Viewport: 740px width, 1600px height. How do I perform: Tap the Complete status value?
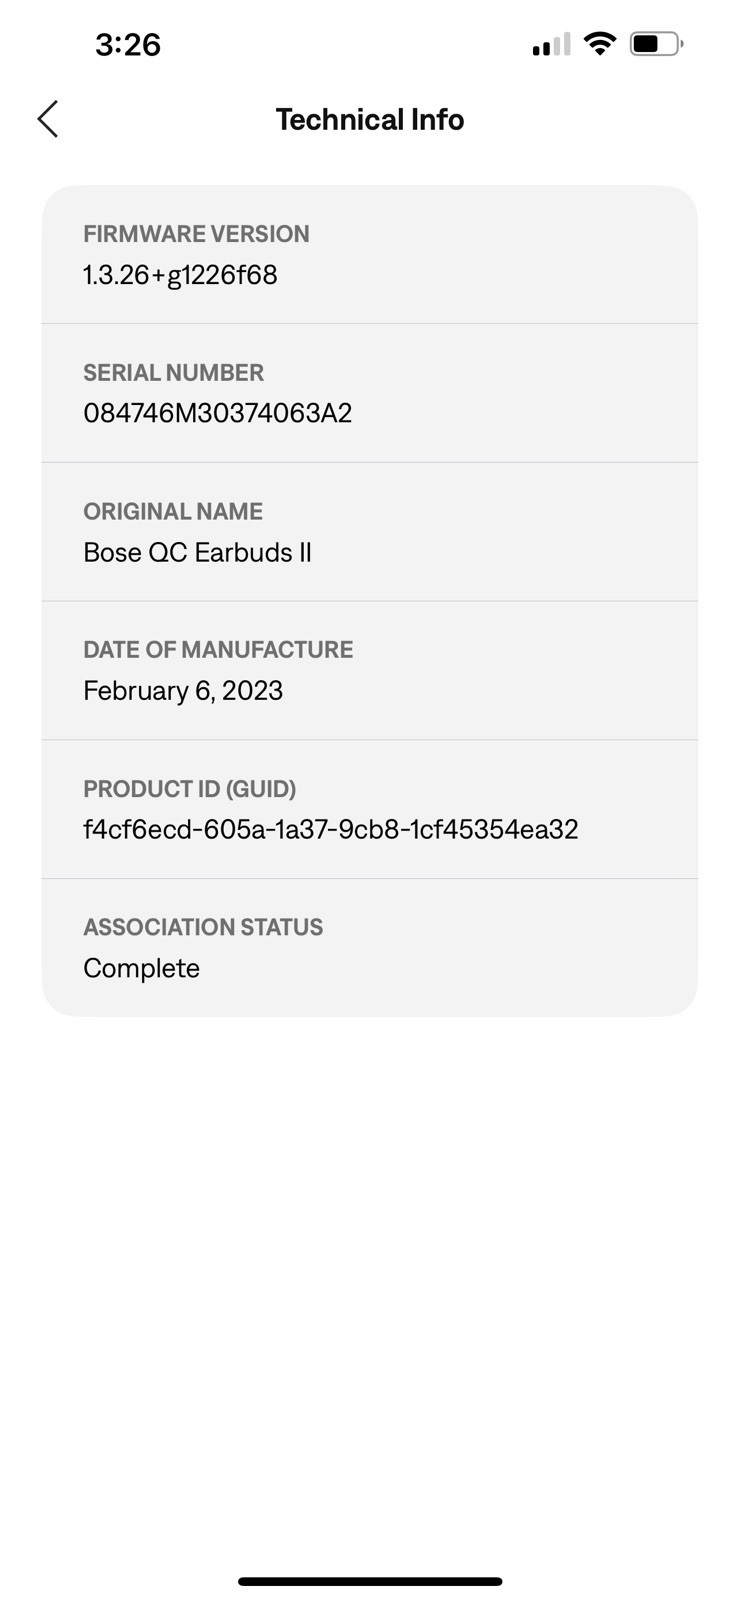coord(141,968)
